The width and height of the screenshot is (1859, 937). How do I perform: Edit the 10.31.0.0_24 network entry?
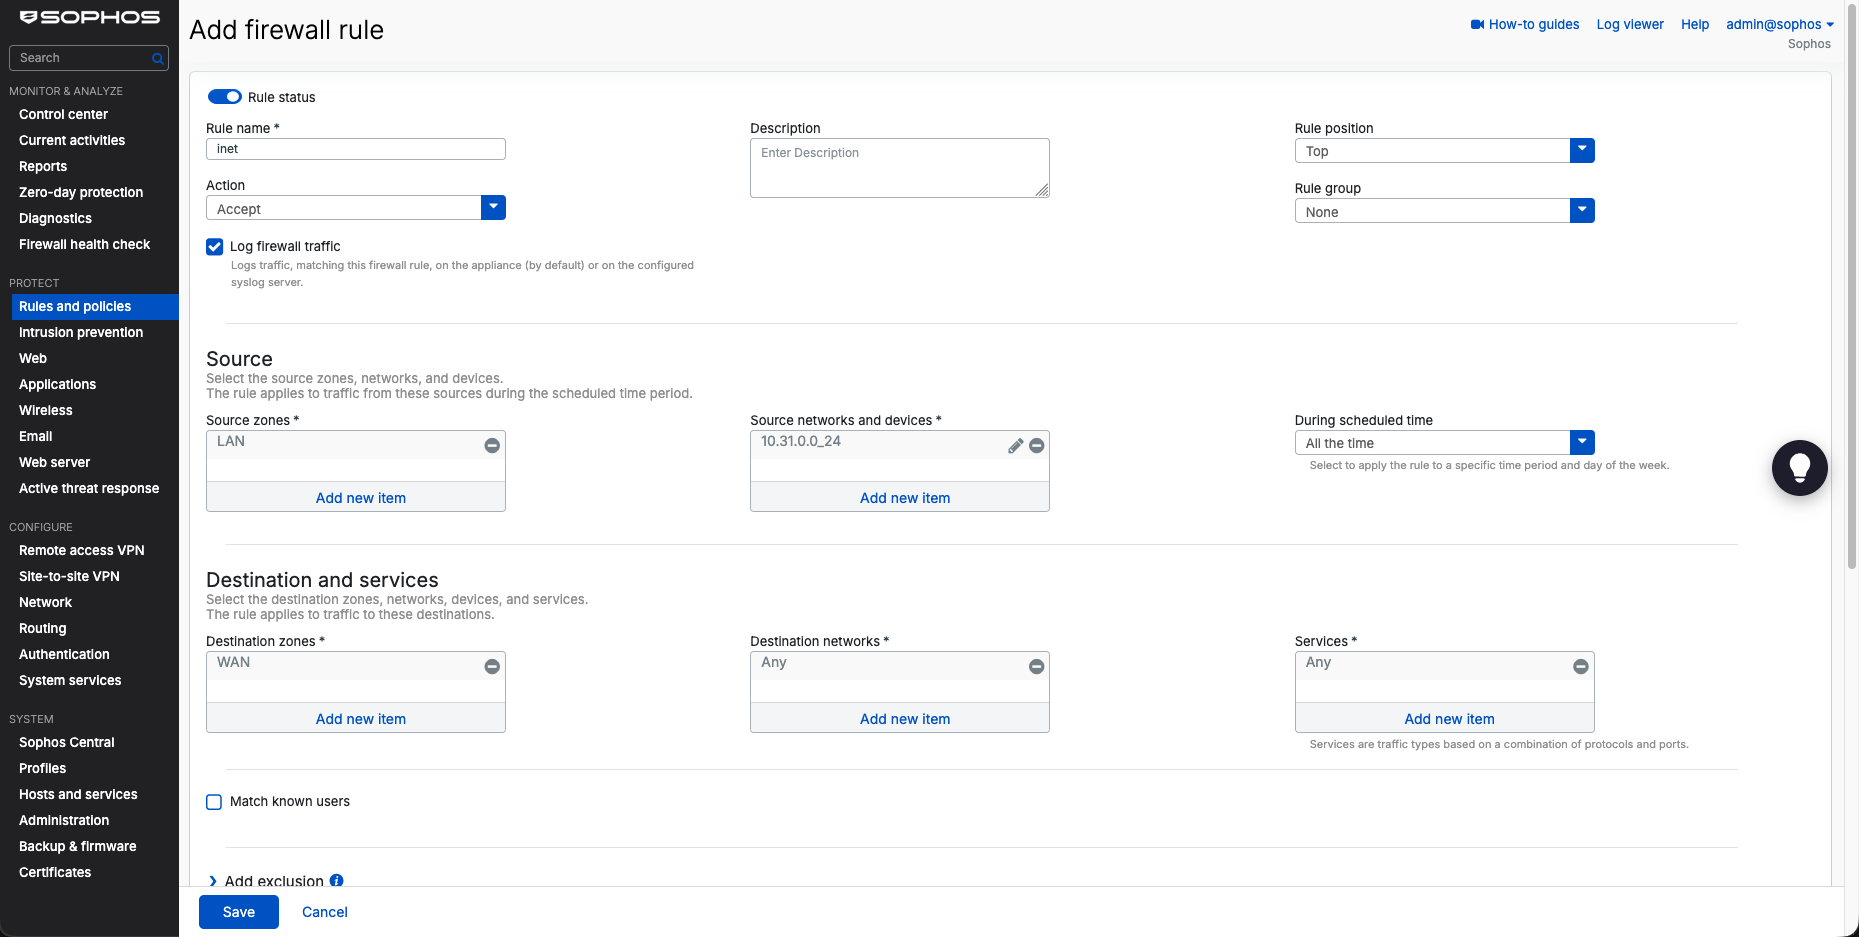pyautogui.click(x=1015, y=446)
